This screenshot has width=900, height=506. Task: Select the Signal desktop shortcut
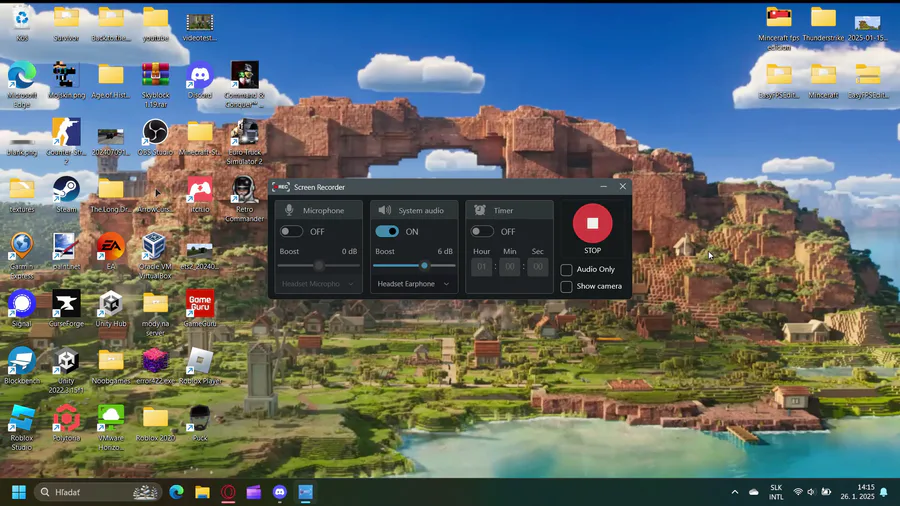(22, 309)
